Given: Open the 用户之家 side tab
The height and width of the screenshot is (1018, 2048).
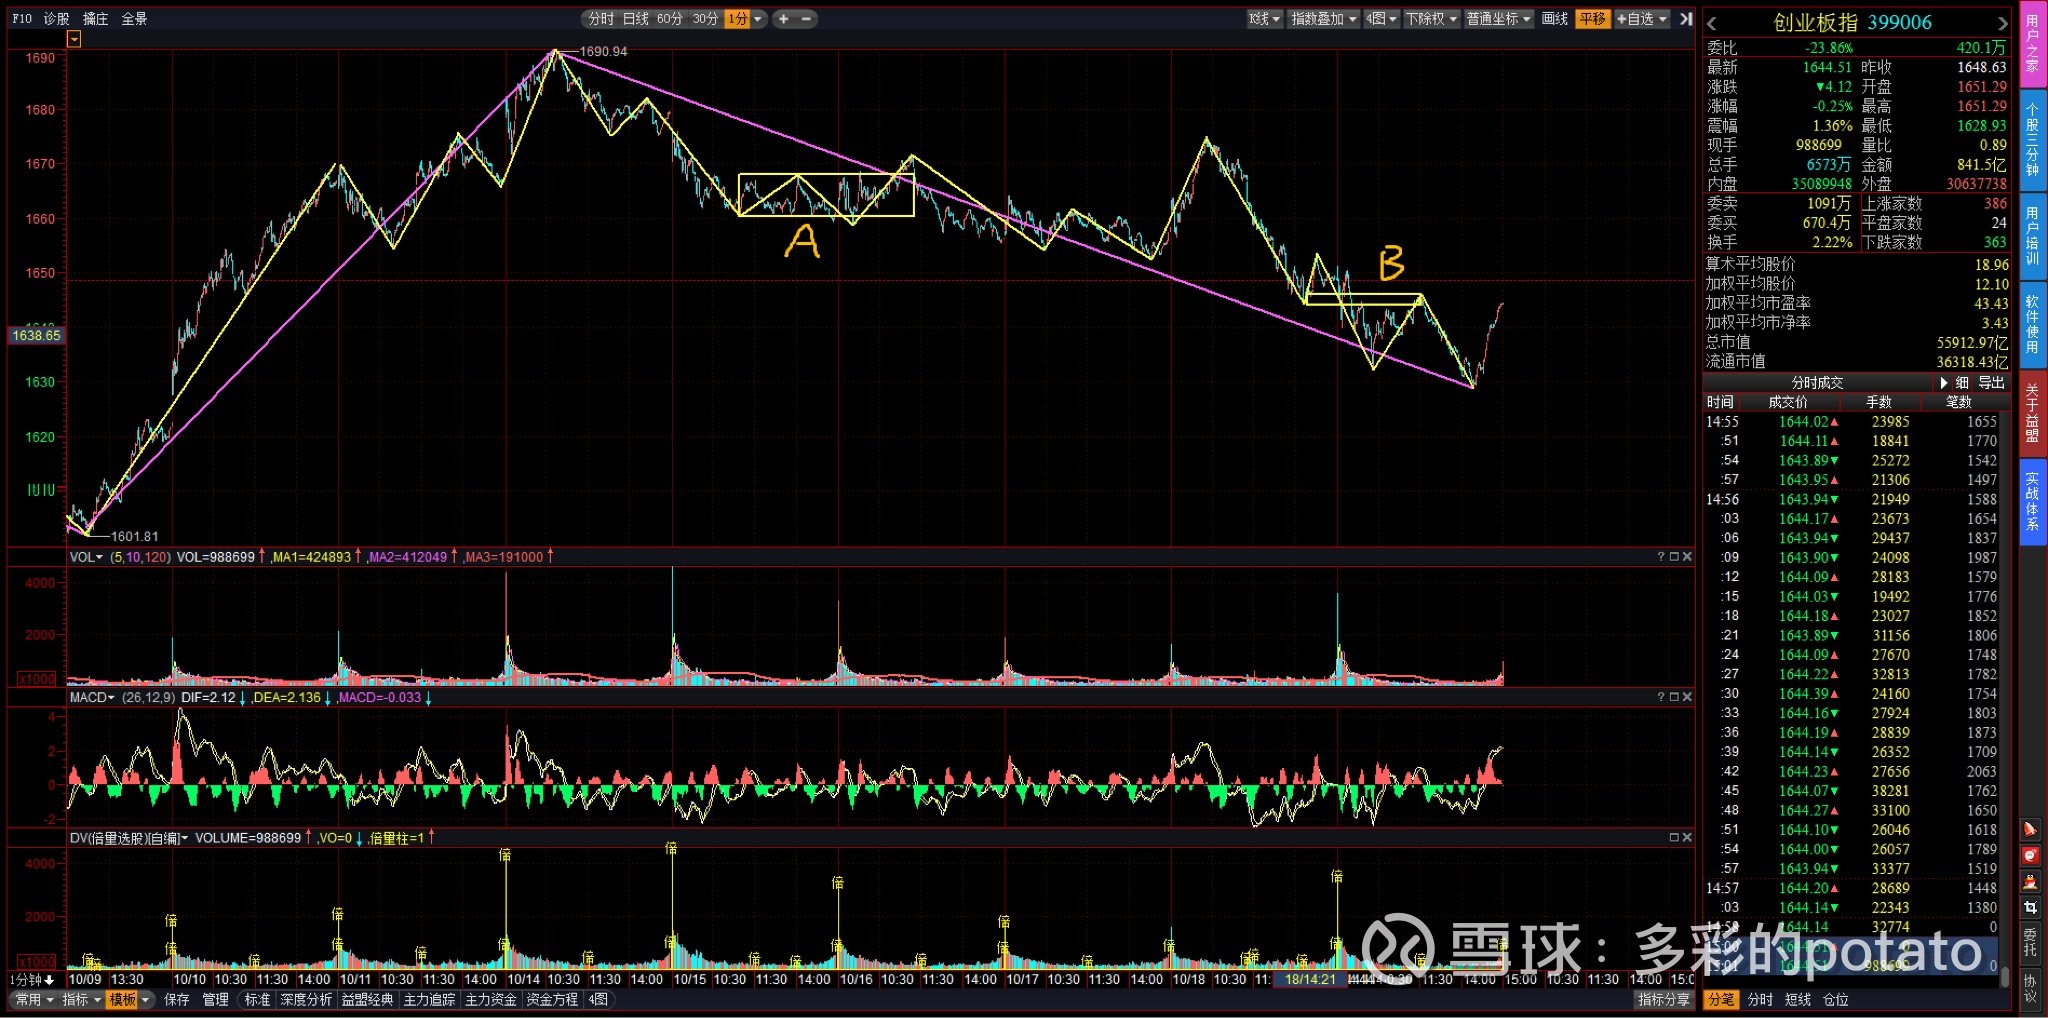Looking at the screenshot, I should click(2032, 45).
